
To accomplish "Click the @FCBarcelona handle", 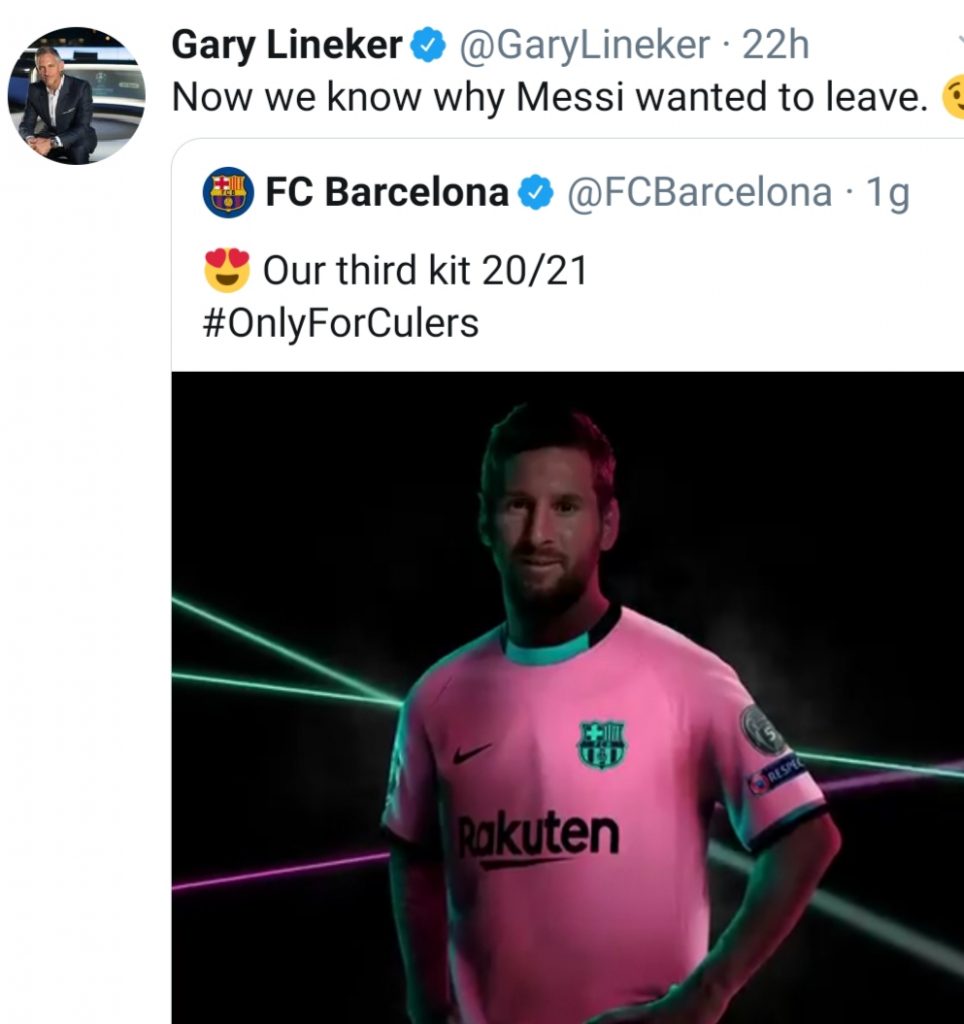I will [699, 192].
